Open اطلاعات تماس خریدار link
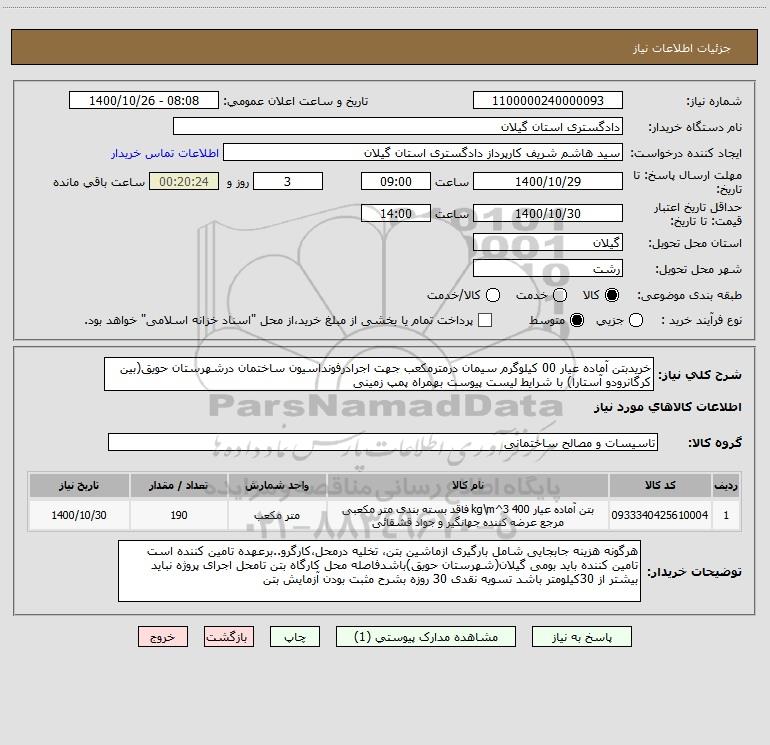The width and height of the screenshot is (770, 745). [165, 153]
